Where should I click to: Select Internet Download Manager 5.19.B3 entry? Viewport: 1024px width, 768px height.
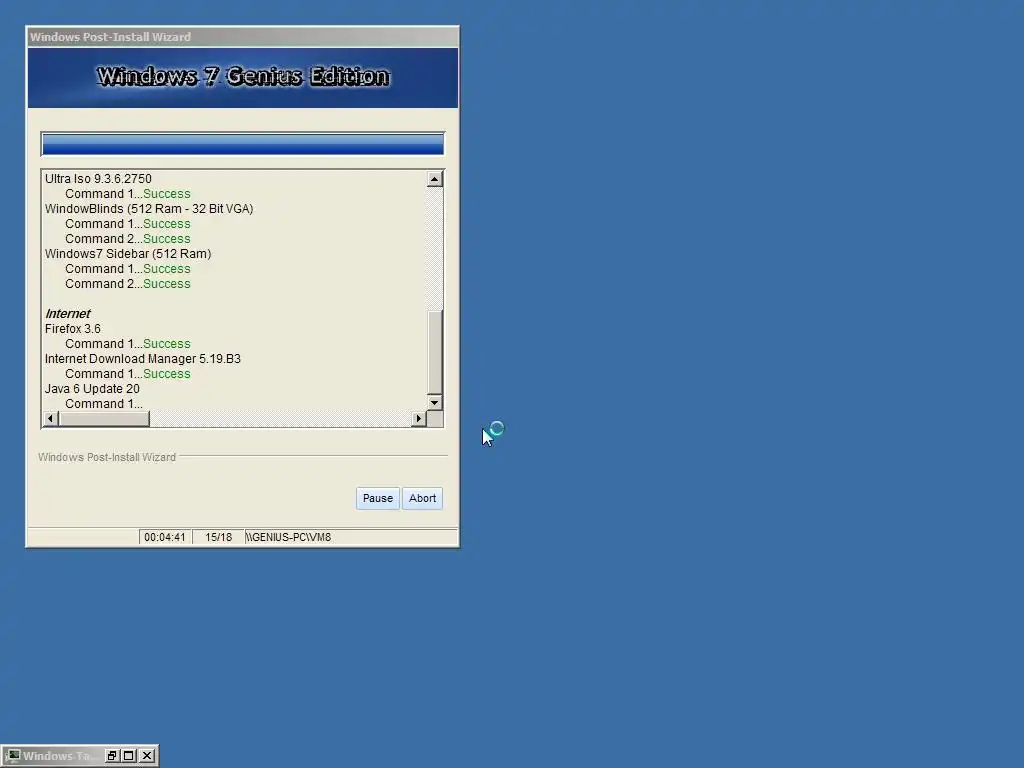[x=142, y=359]
